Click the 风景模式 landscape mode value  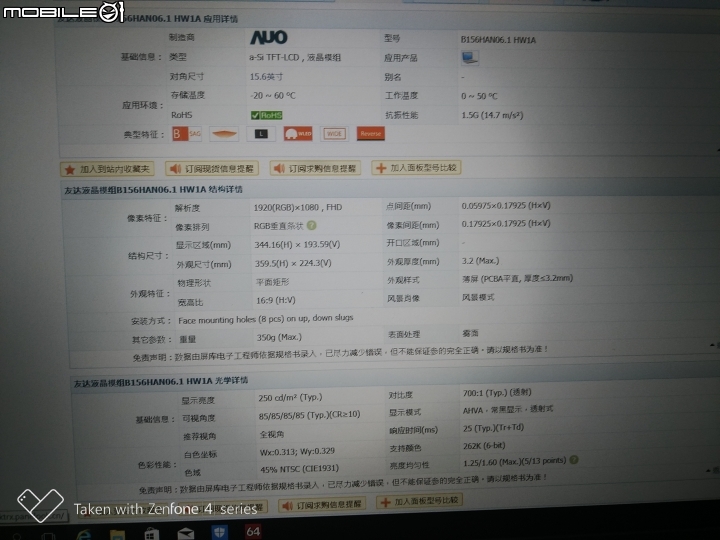click(478, 297)
